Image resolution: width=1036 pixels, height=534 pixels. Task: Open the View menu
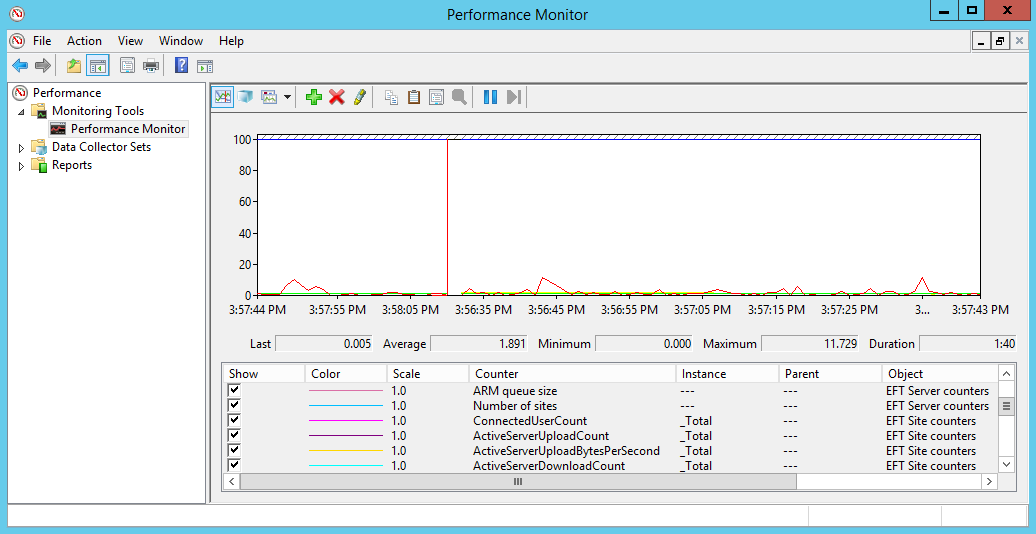(130, 41)
